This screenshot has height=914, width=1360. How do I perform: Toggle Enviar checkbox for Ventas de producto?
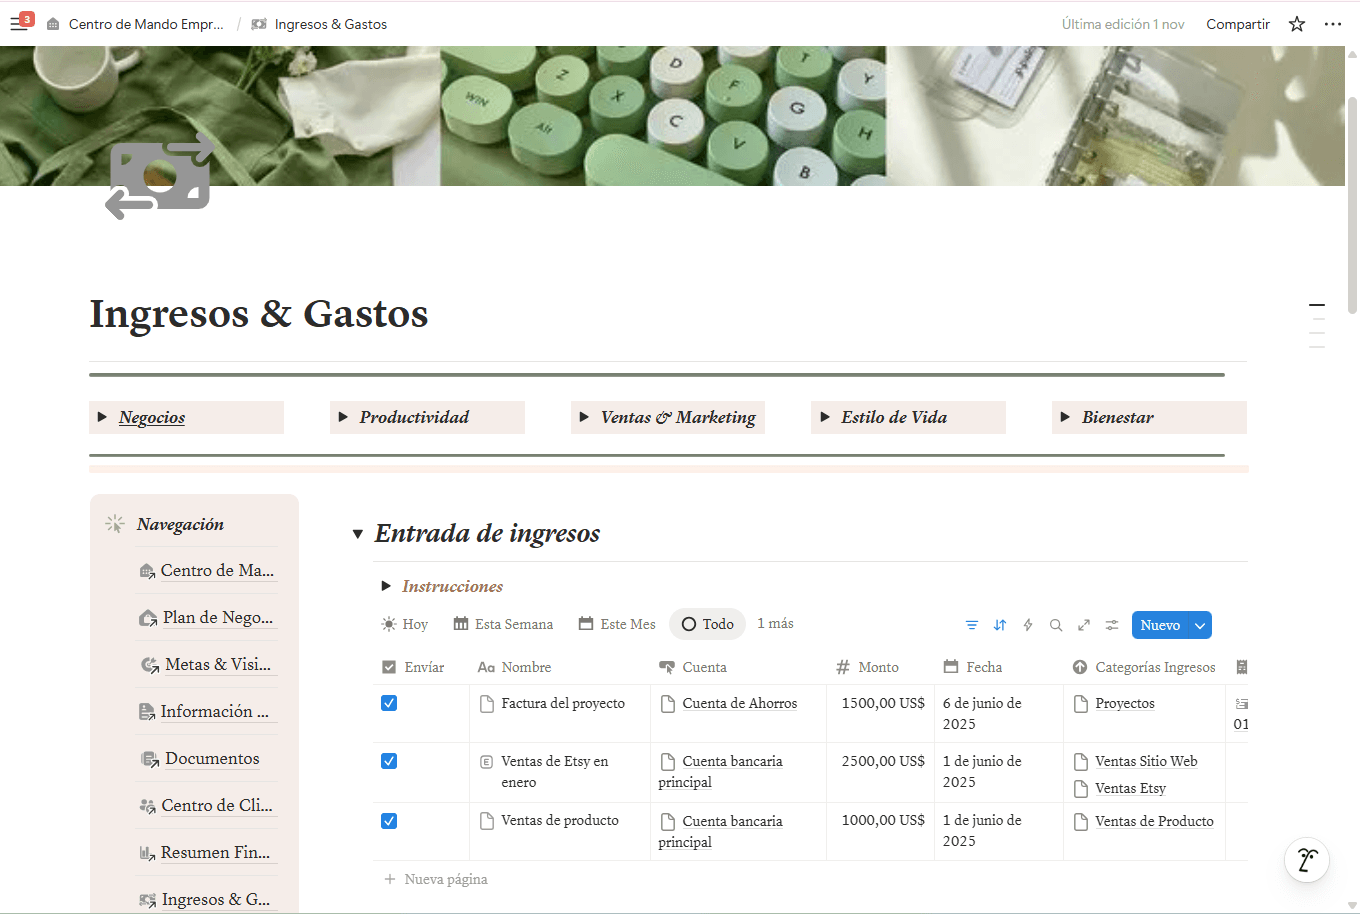tap(389, 821)
